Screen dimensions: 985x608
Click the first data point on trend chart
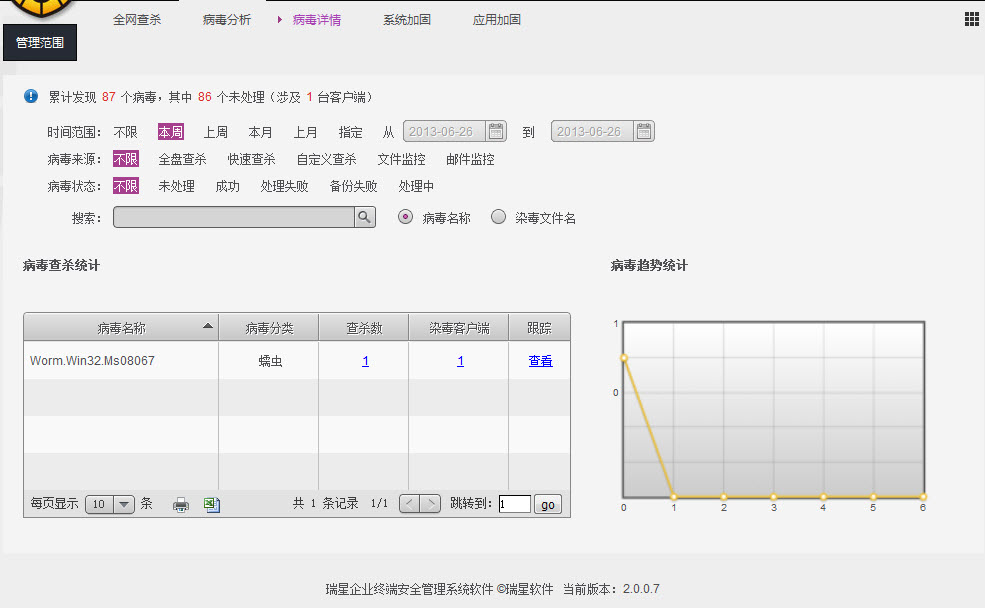(623, 357)
